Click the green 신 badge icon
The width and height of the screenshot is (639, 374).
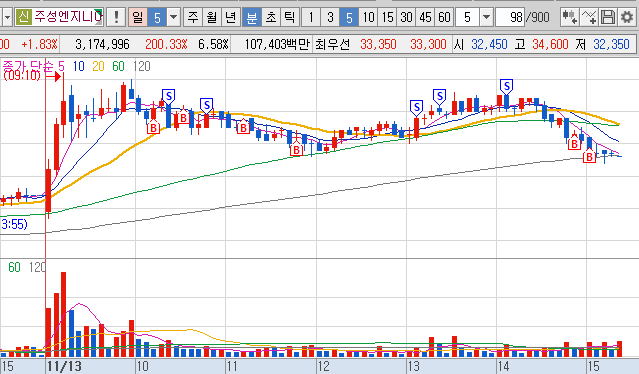click(x=24, y=17)
